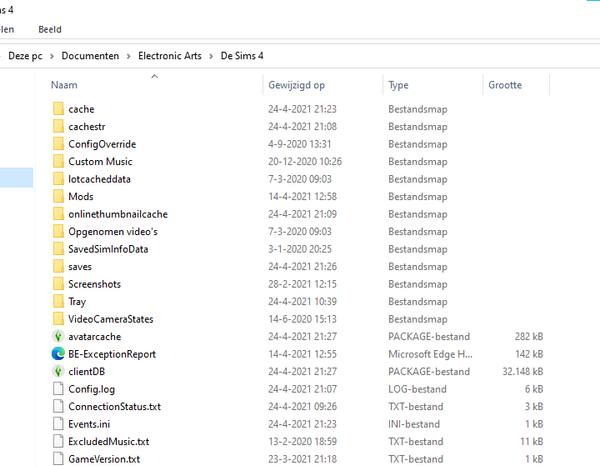Click the avatarcache package file icon
Viewport: 600px width, 466px height.
pos(58,336)
